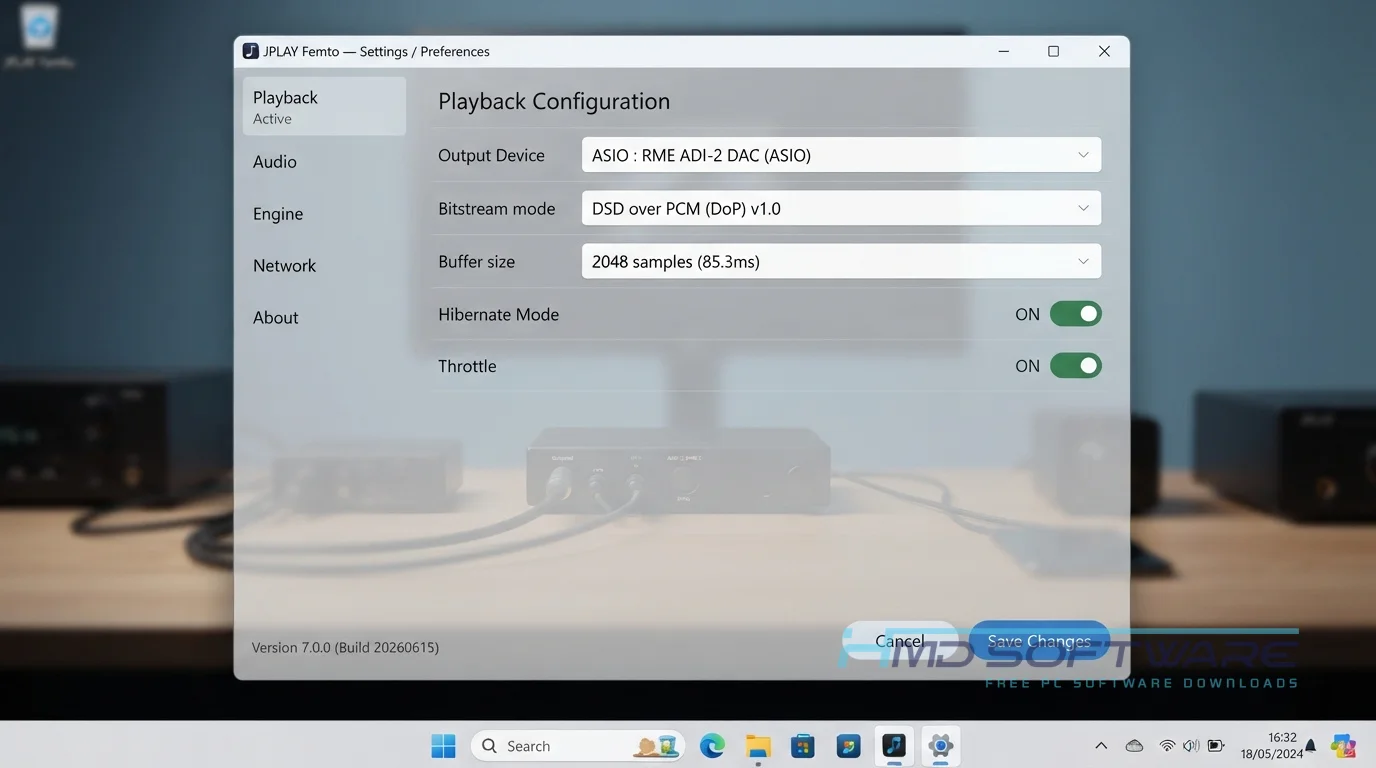Click the OneDrive cloud tray icon
Viewport: 1376px width, 768px height.
point(1134,746)
